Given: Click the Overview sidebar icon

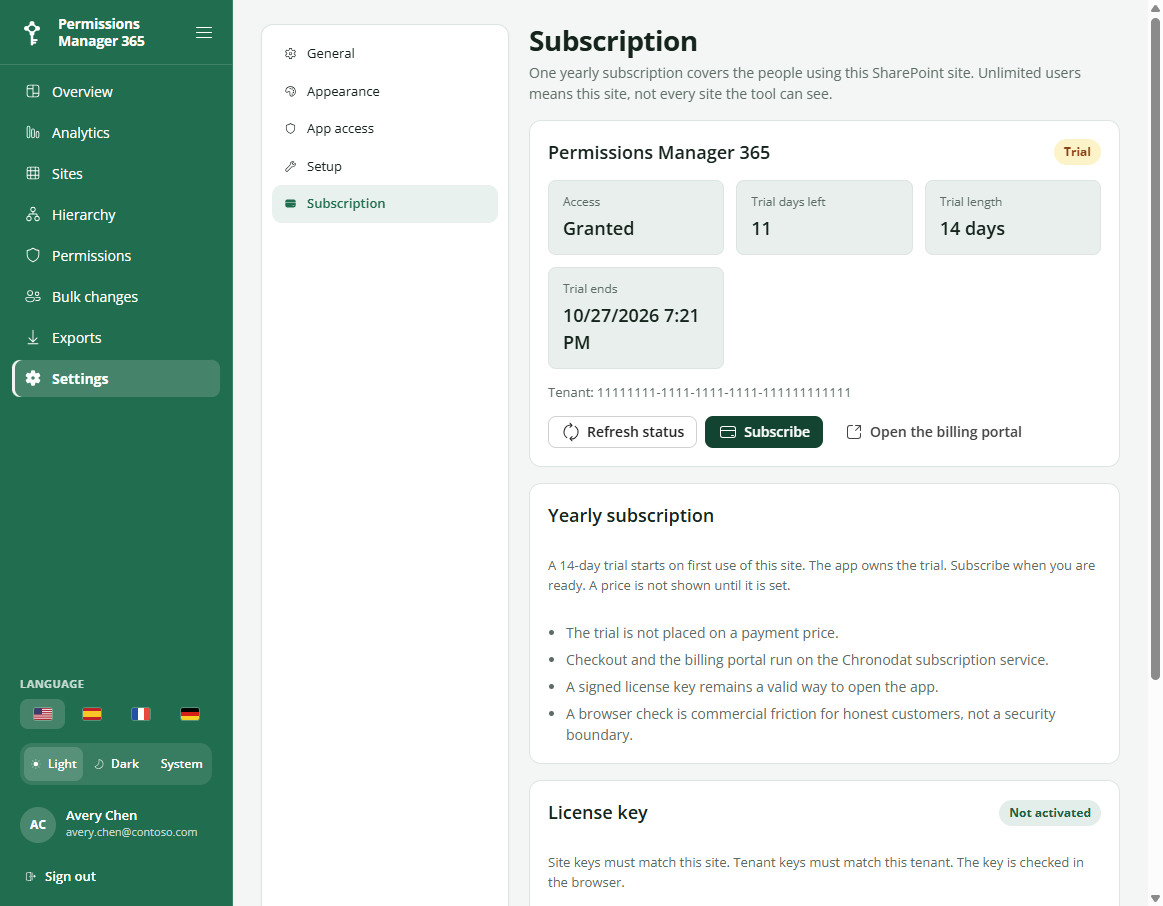Looking at the screenshot, I should (33, 91).
